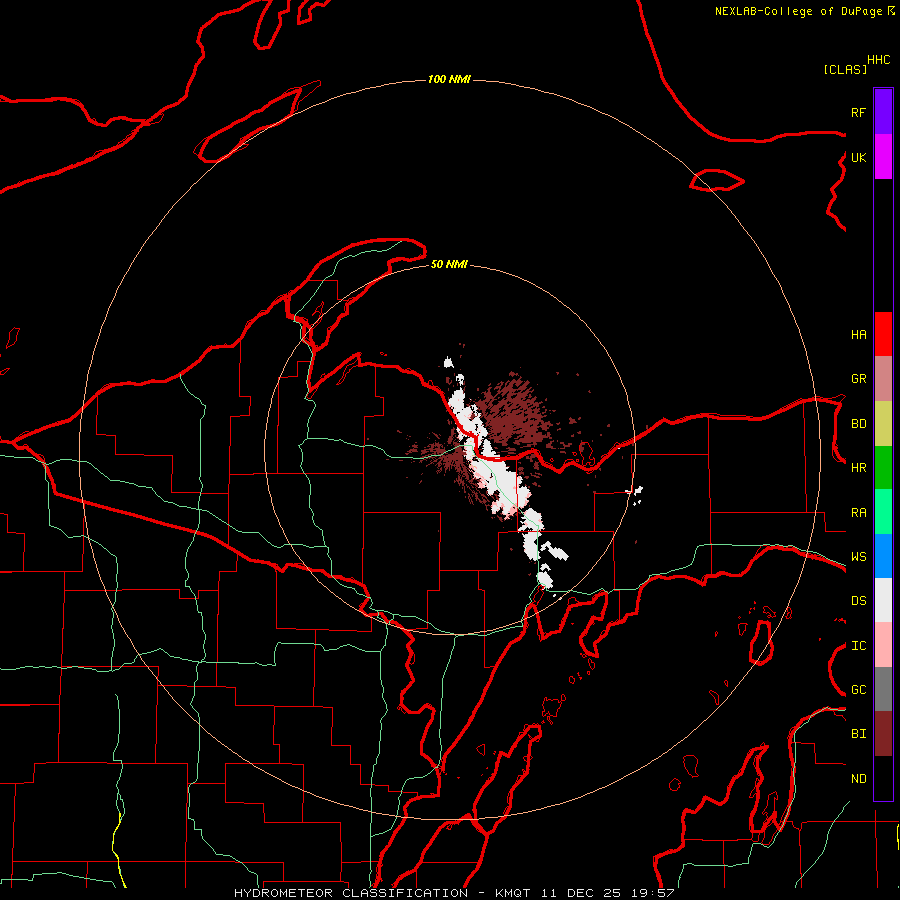
Task: Click the GC legend label
Action: click(859, 690)
